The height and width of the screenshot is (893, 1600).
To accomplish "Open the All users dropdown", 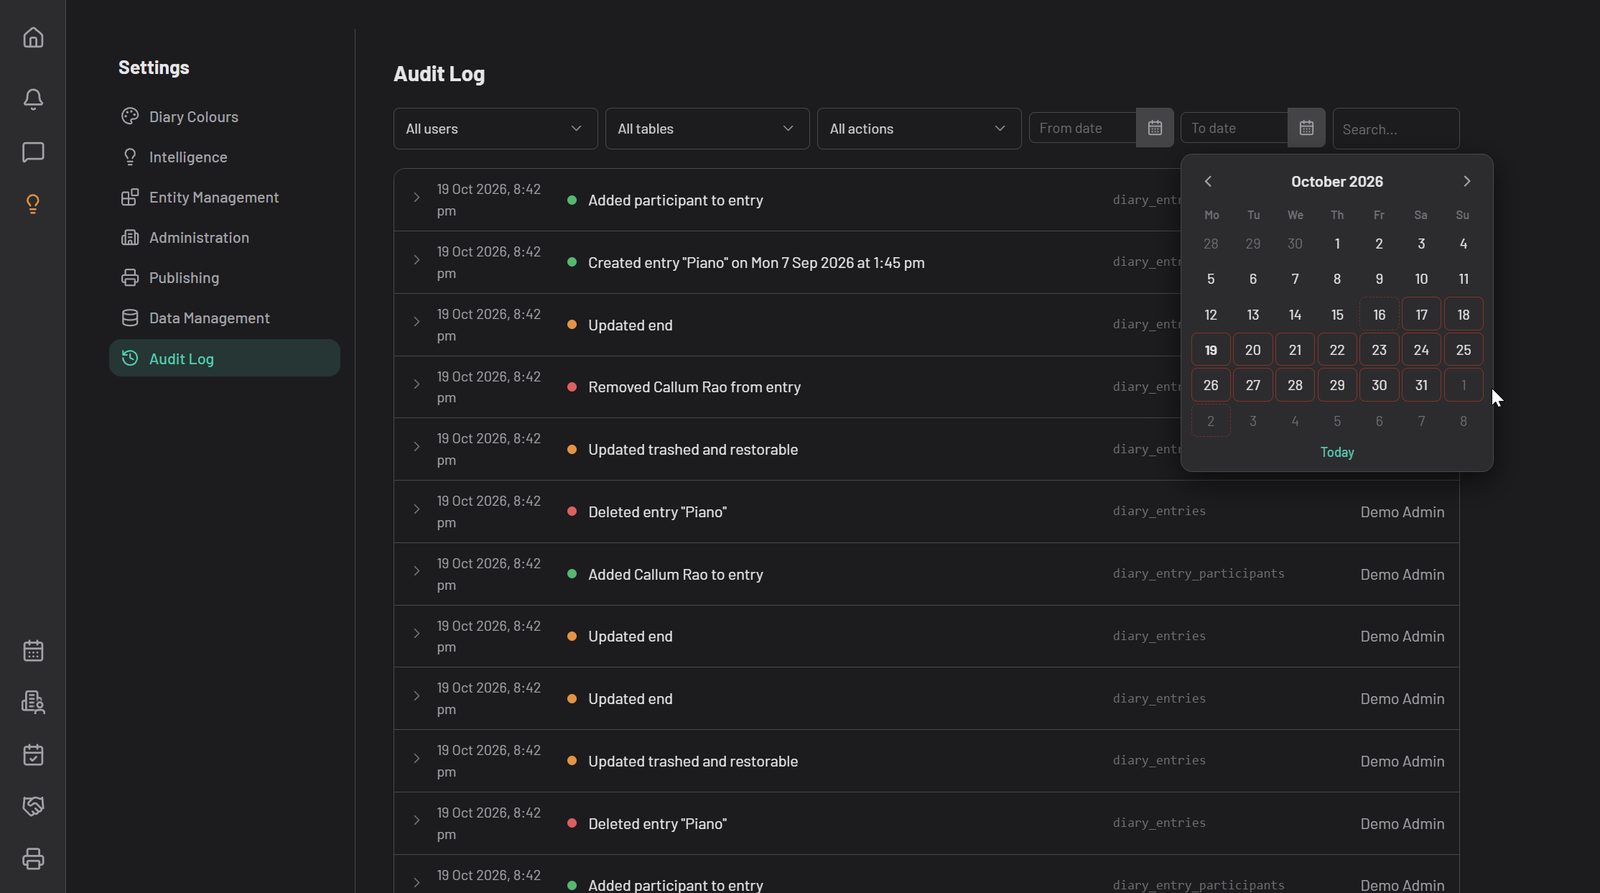I will [495, 129].
